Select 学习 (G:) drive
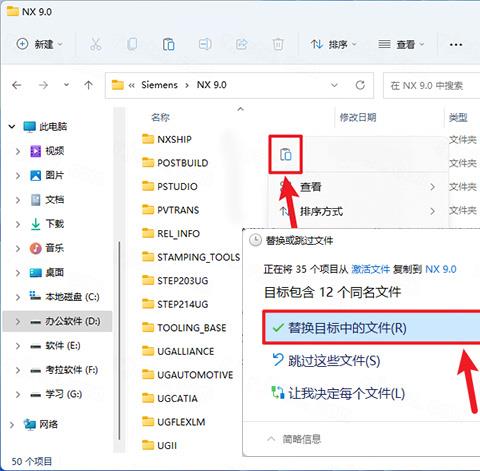The width and height of the screenshot is (480, 471). [x=63, y=394]
